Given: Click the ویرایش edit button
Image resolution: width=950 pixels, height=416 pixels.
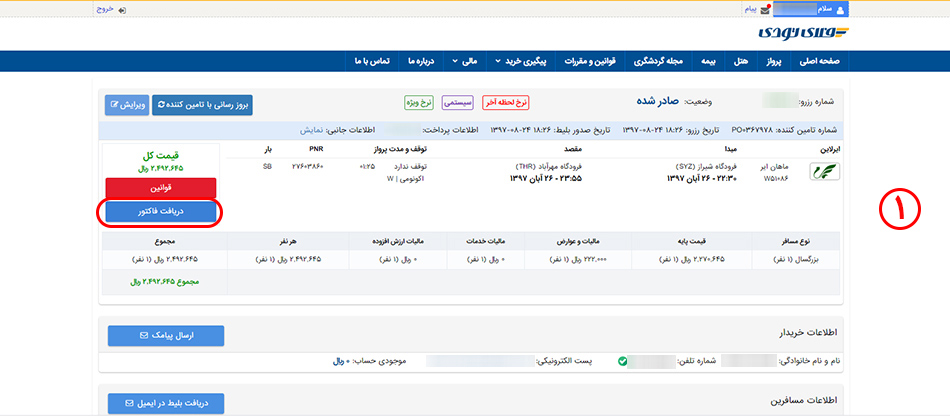Looking at the screenshot, I should [127, 105].
